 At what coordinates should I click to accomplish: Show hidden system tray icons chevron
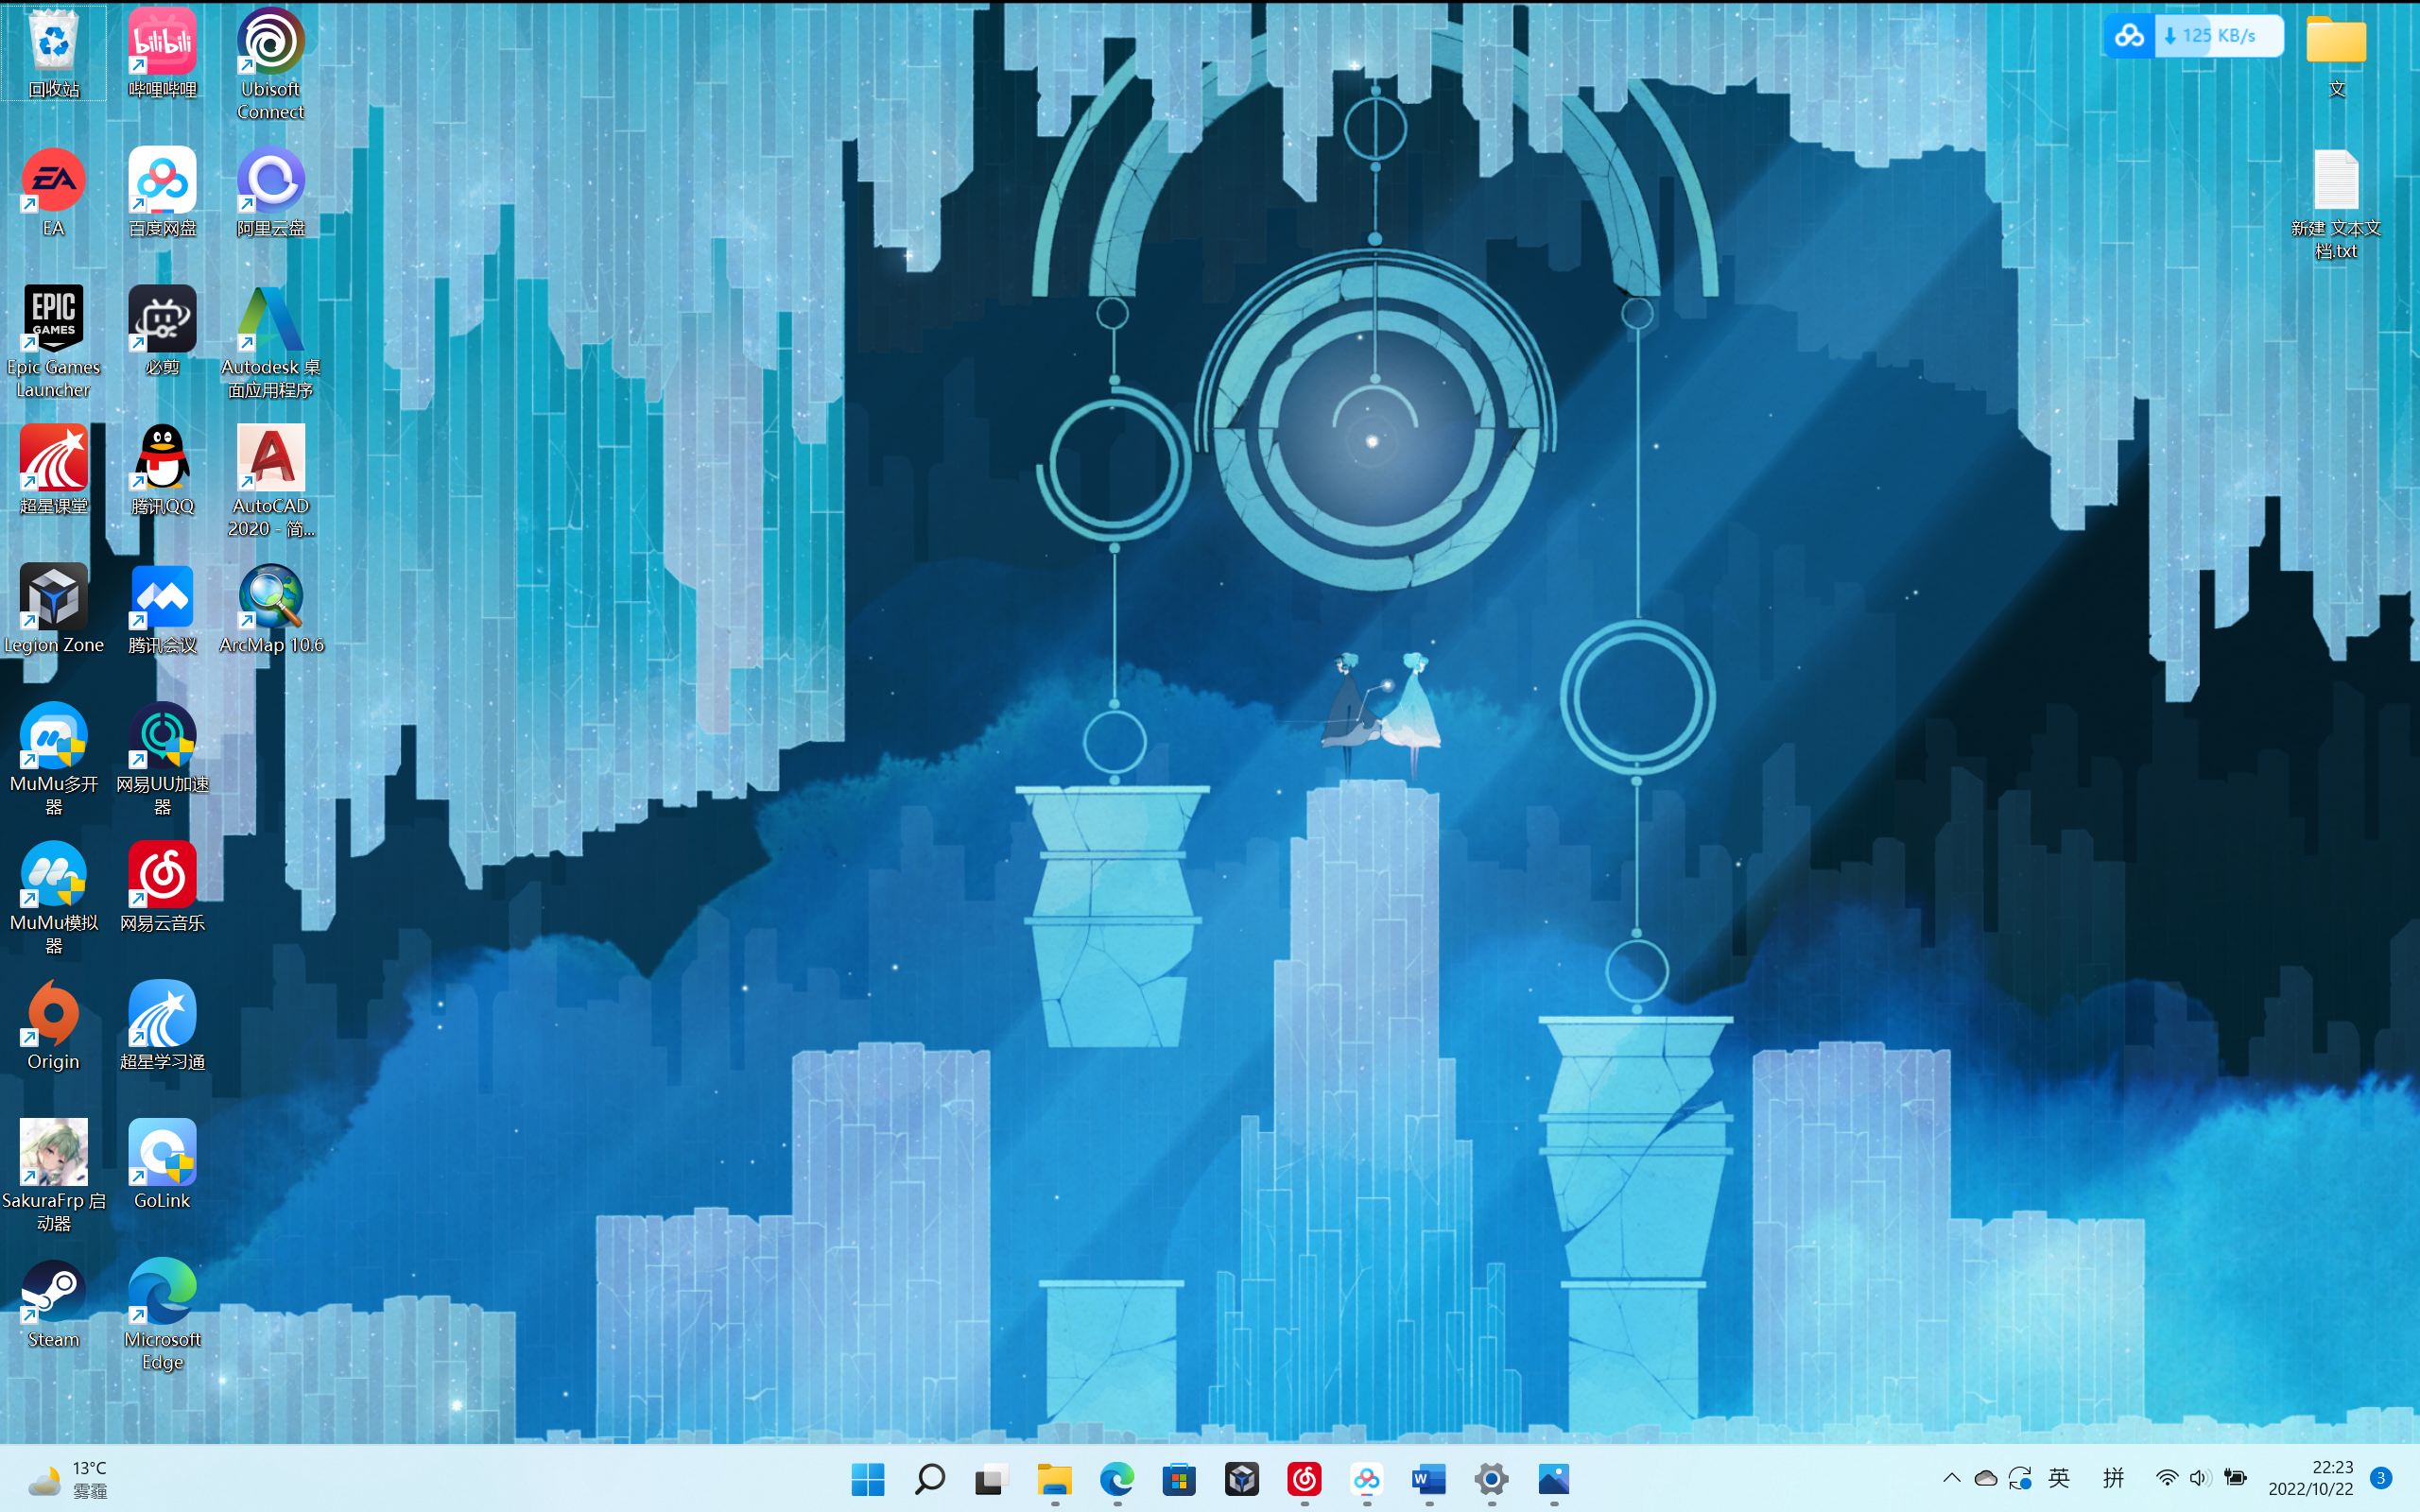click(1951, 1478)
